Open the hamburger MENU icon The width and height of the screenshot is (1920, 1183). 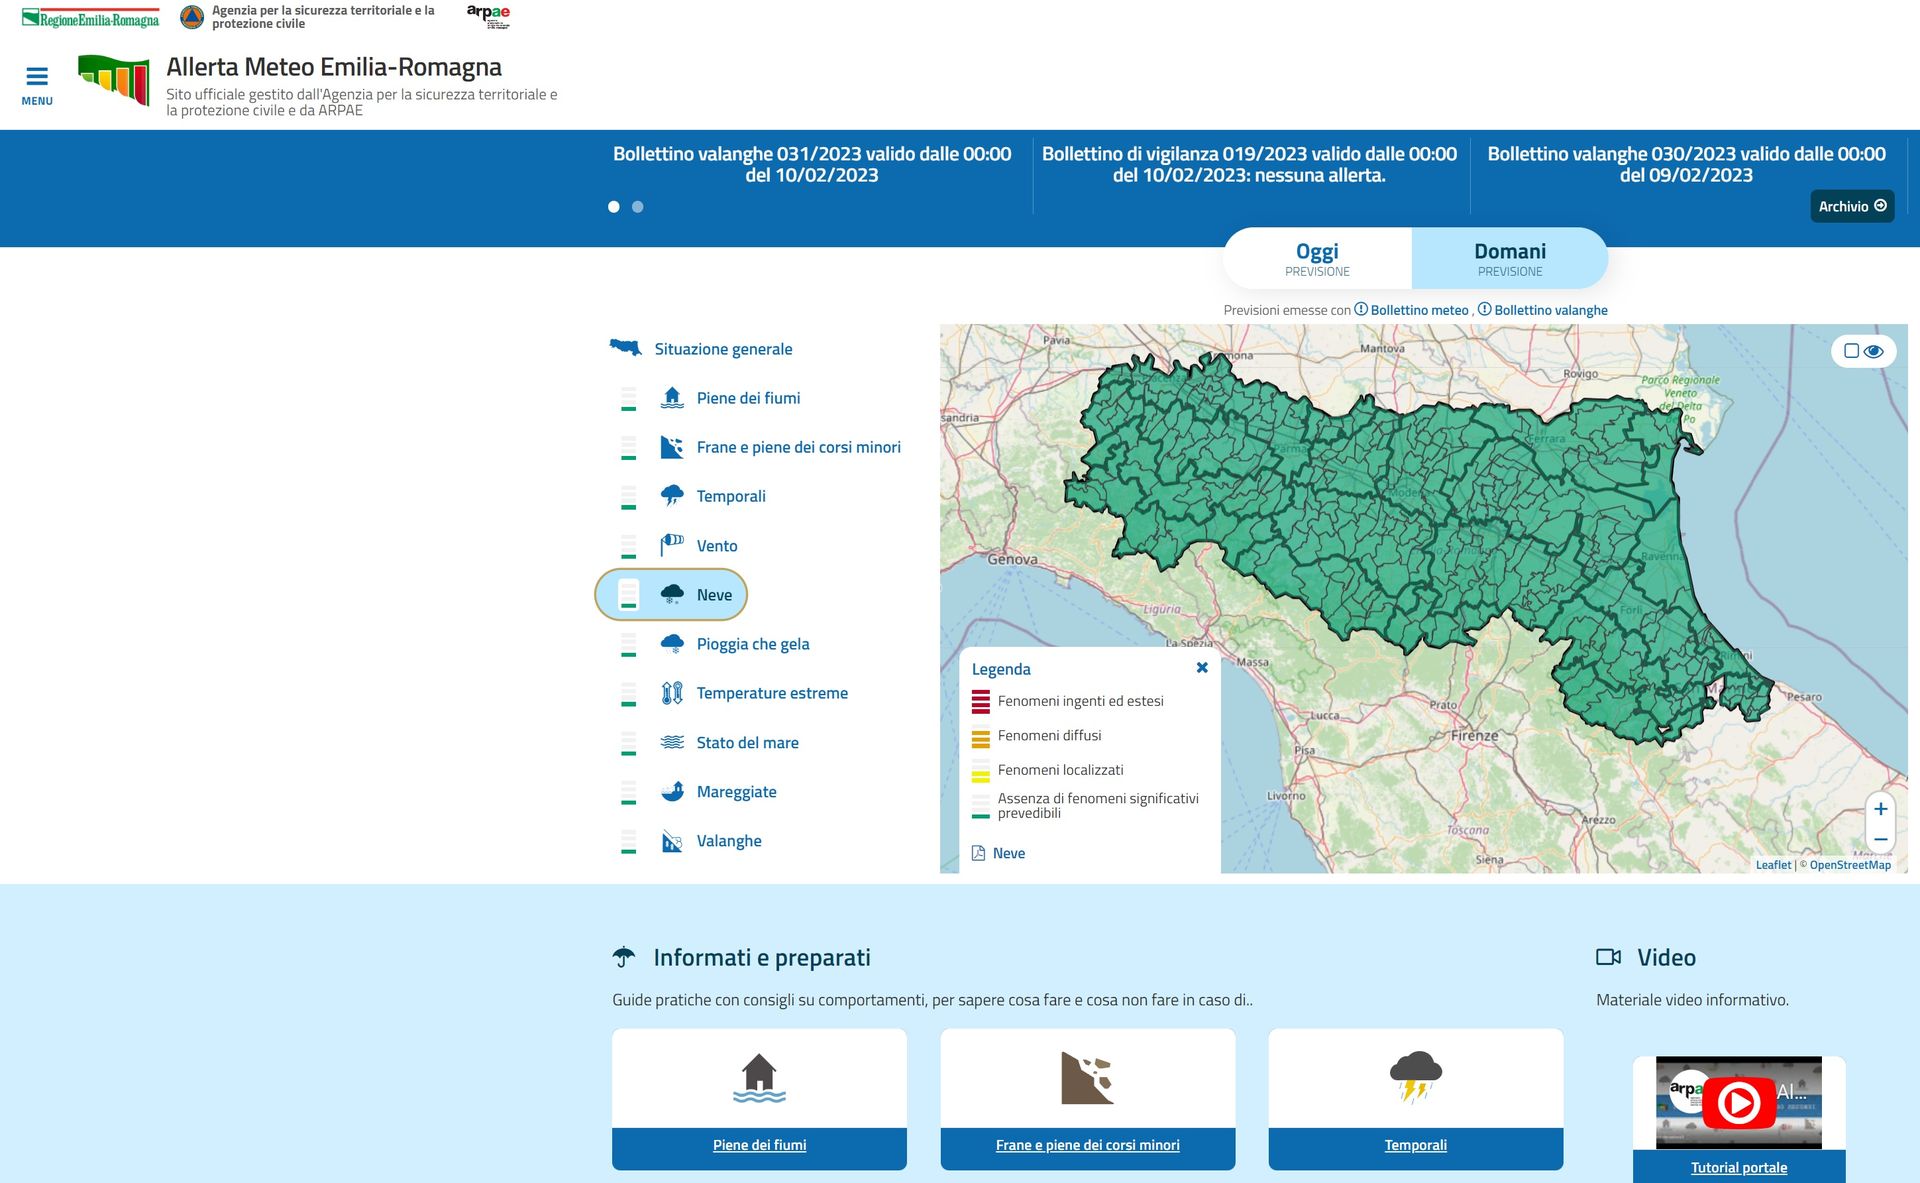pos(37,78)
